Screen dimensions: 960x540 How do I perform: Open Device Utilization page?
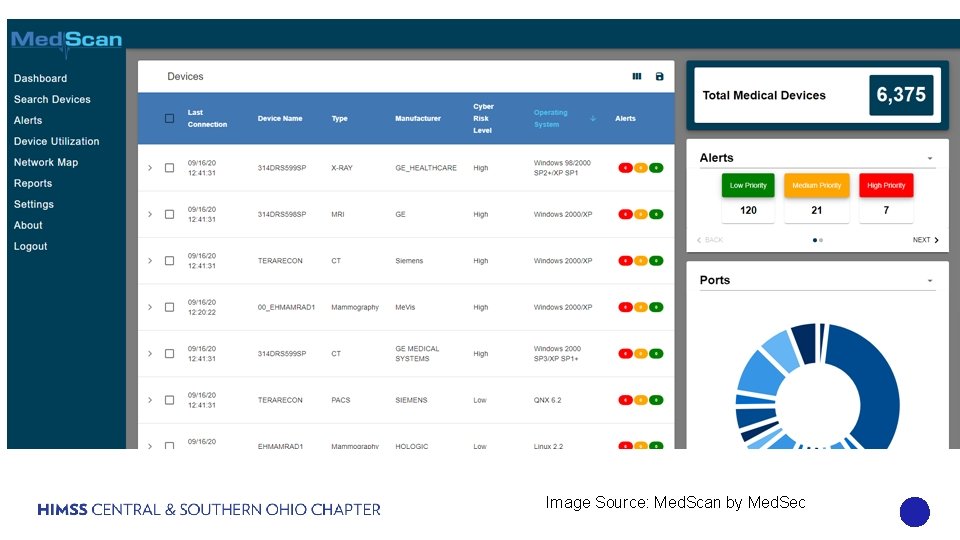pyautogui.click(x=56, y=141)
